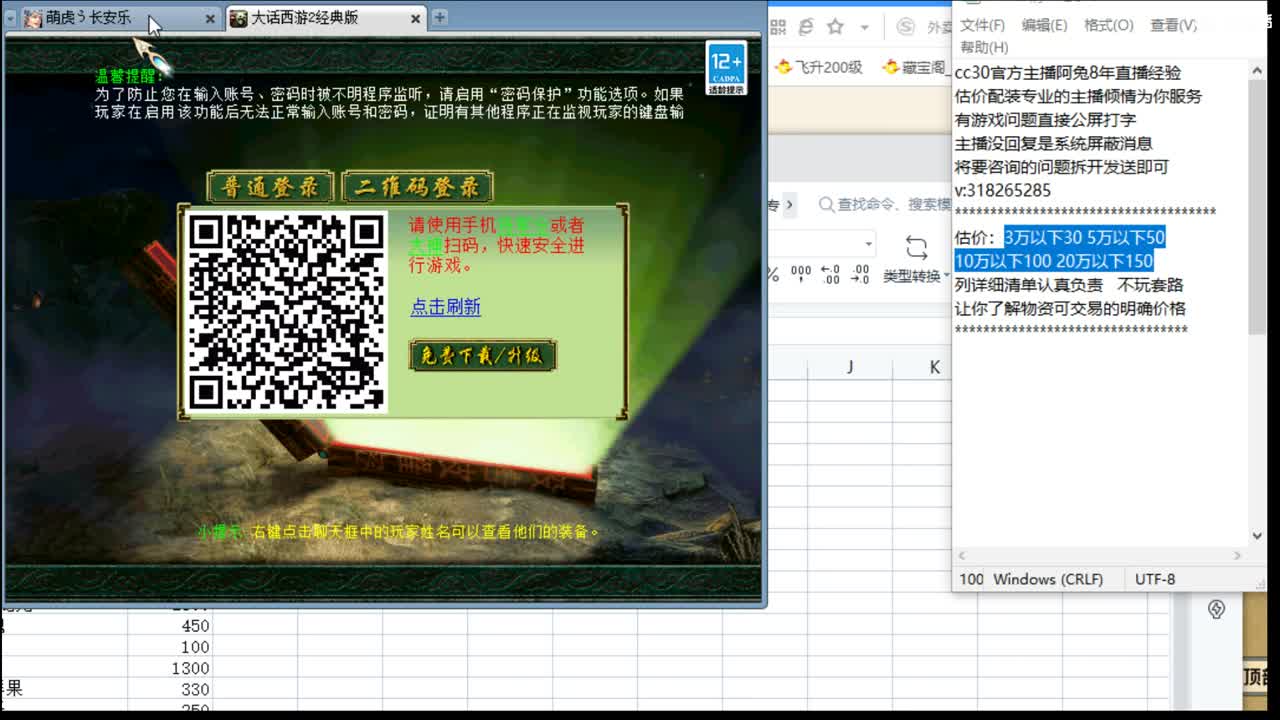Open the 文件(F) menu in Notepad
Image resolution: width=1280 pixels, height=720 pixels.
[x=983, y=25]
